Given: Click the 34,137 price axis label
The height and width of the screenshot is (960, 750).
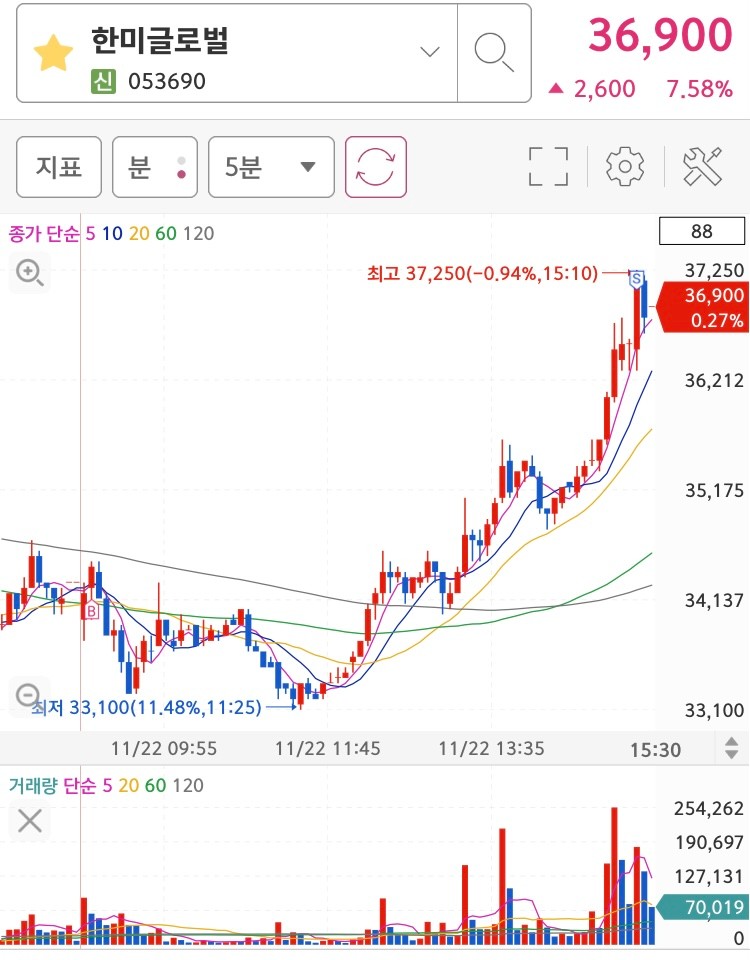Looking at the screenshot, I should click(x=714, y=601).
